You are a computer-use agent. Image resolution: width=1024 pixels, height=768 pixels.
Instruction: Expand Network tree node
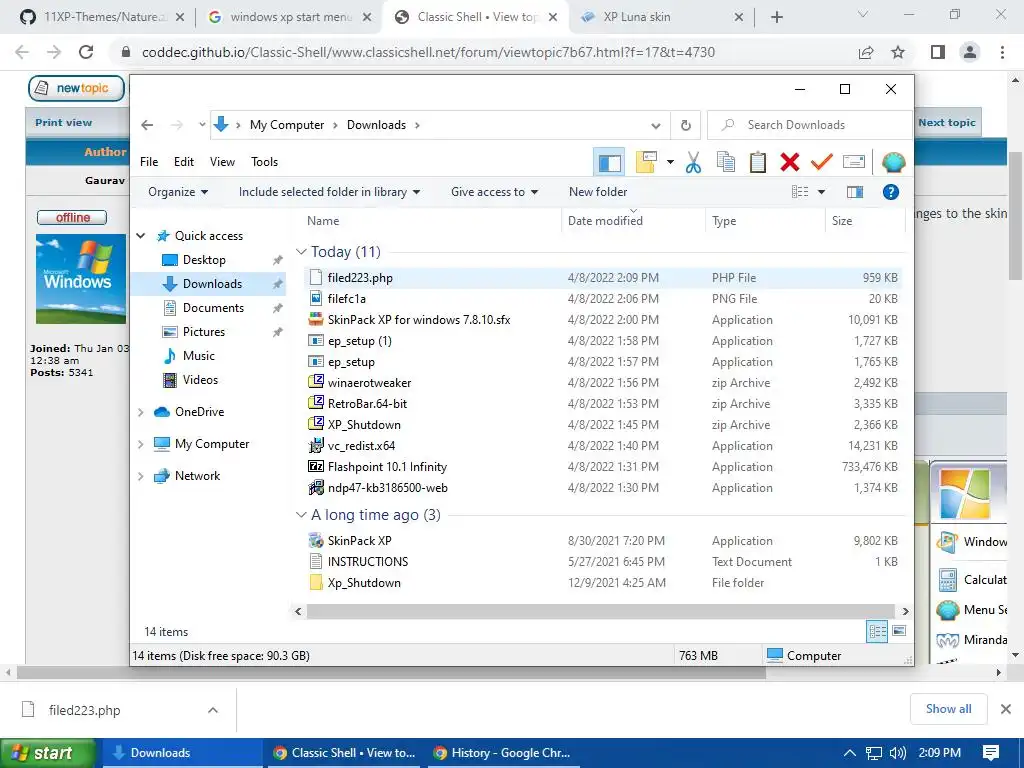click(140, 476)
